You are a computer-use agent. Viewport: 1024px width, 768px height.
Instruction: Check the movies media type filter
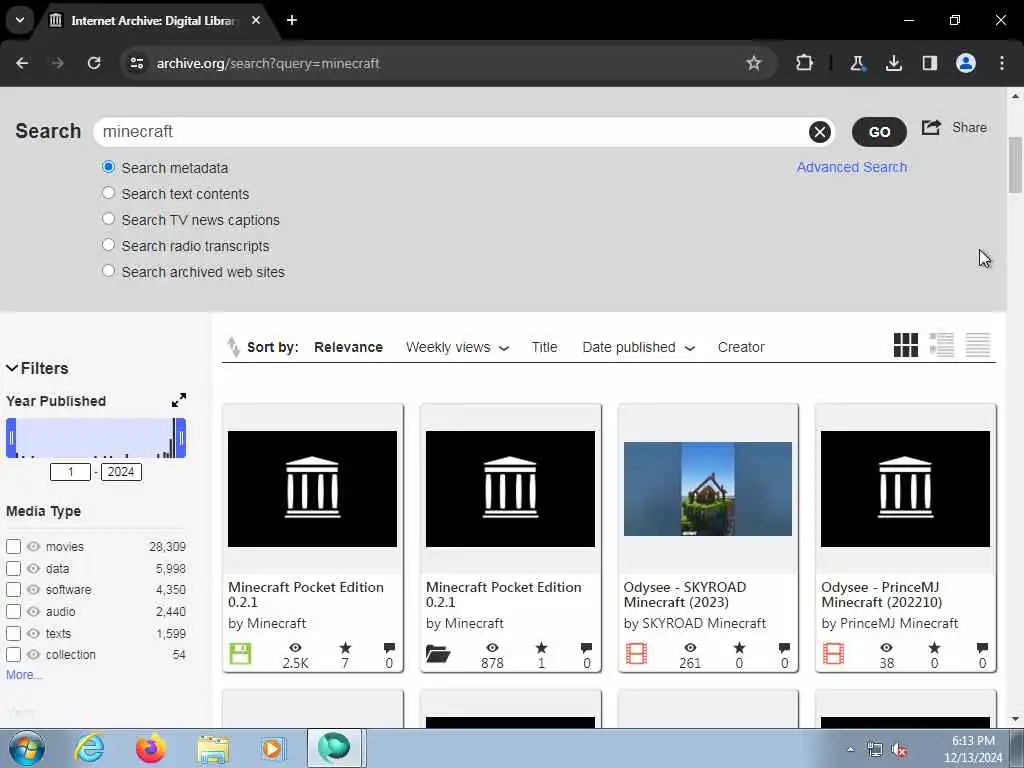click(14, 547)
